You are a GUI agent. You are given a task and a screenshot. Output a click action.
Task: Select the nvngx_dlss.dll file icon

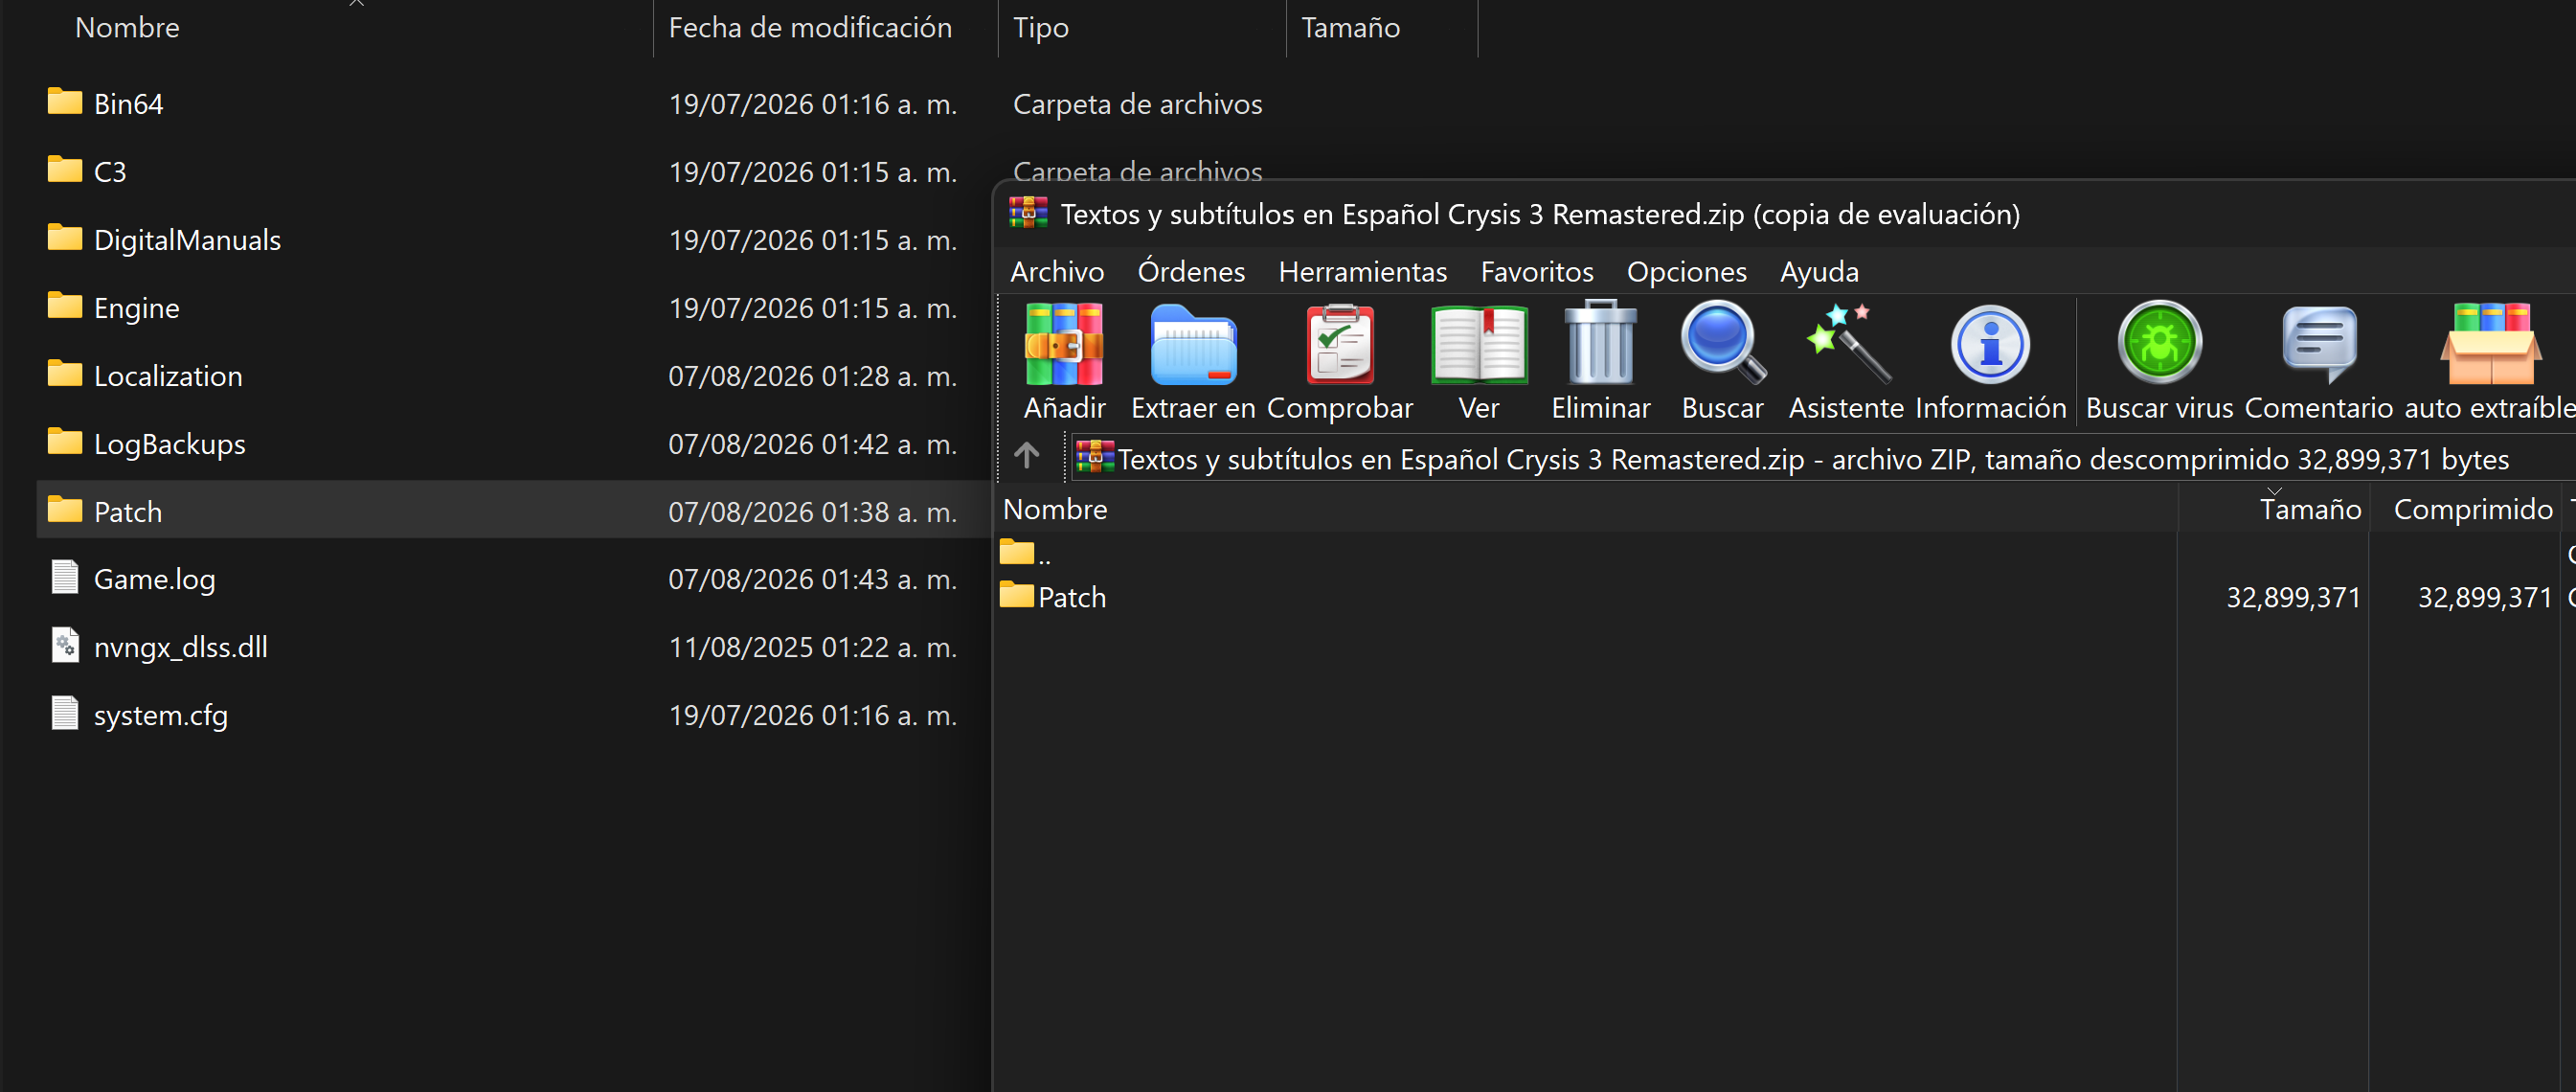[65, 645]
